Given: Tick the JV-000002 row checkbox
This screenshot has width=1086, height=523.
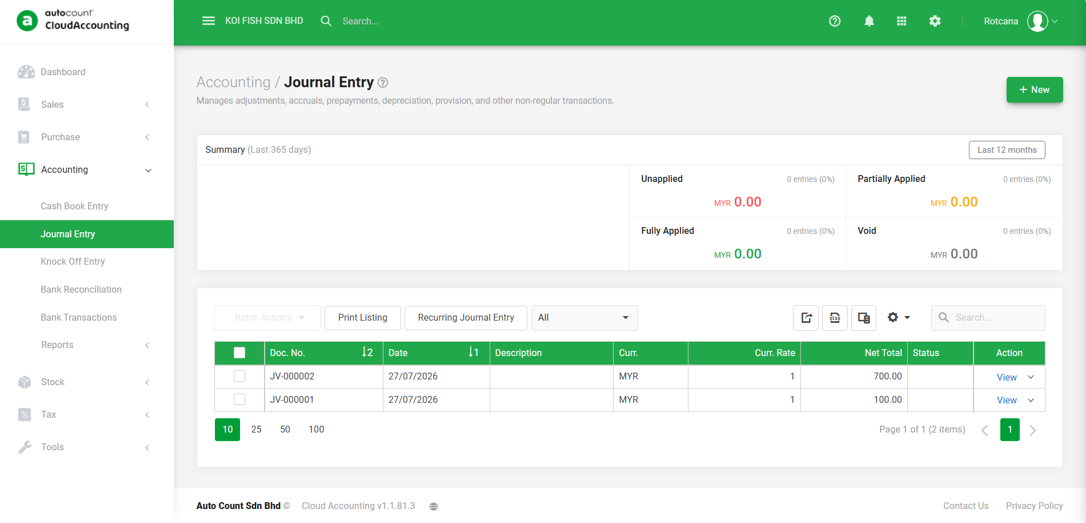Looking at the screenshot, I should pos(239,376).
